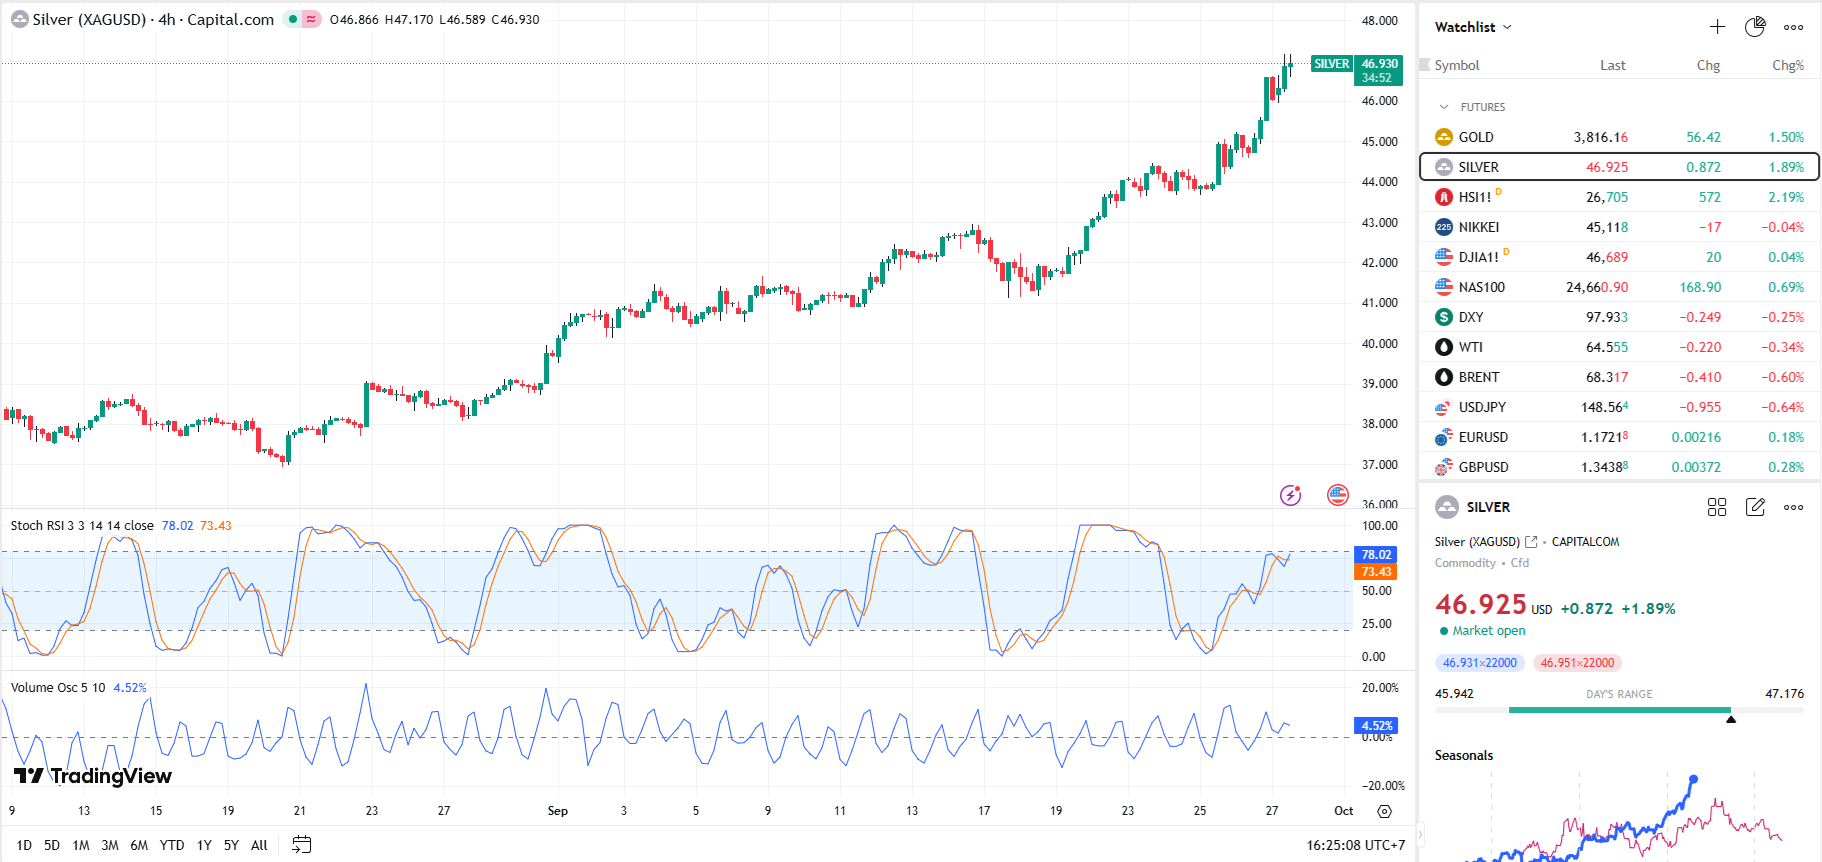Open the Watchlist name dropdown

click(1473, 27)
